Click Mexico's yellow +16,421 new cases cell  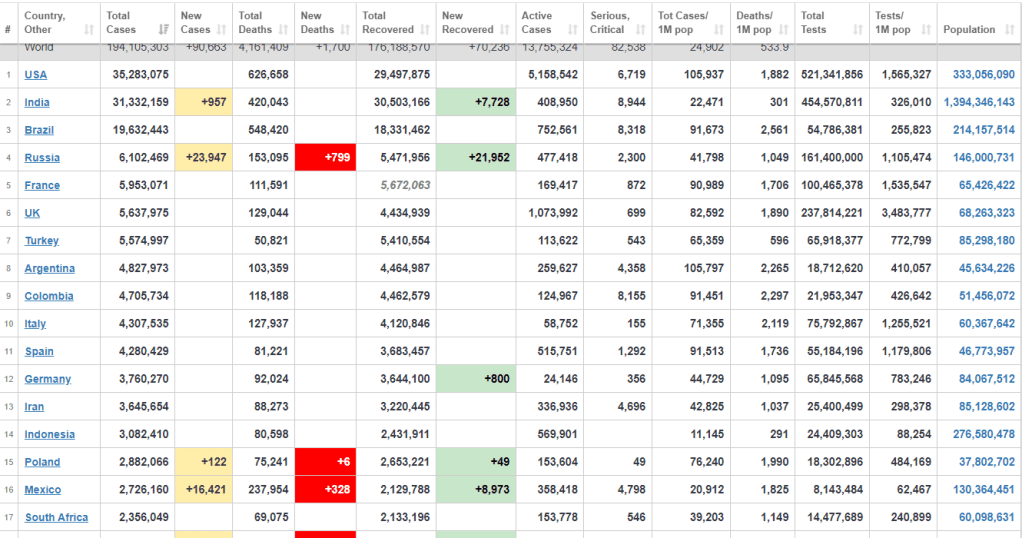point(203,490)
